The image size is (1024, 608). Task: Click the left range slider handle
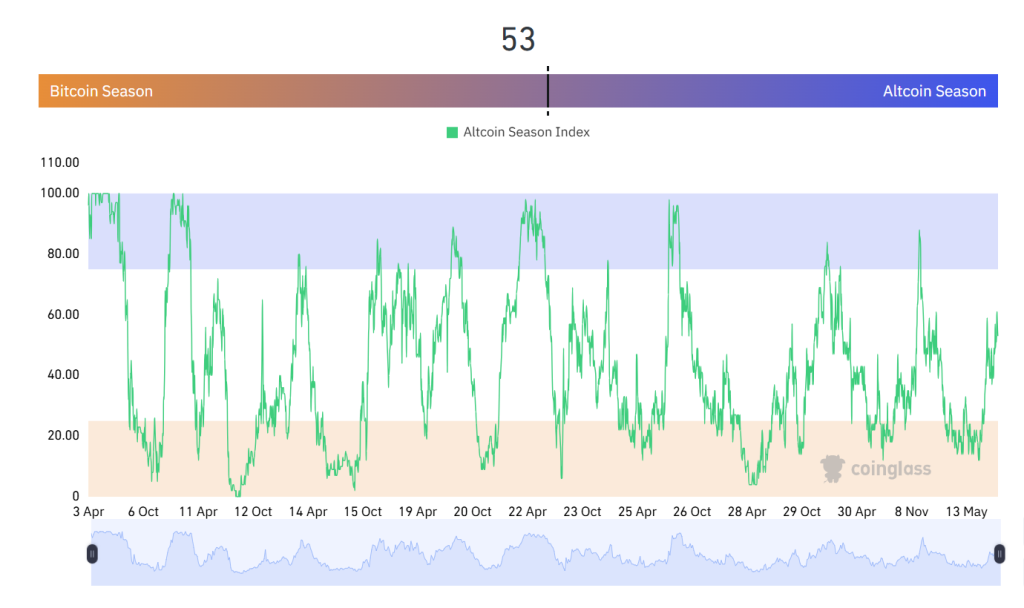point(92,553)
